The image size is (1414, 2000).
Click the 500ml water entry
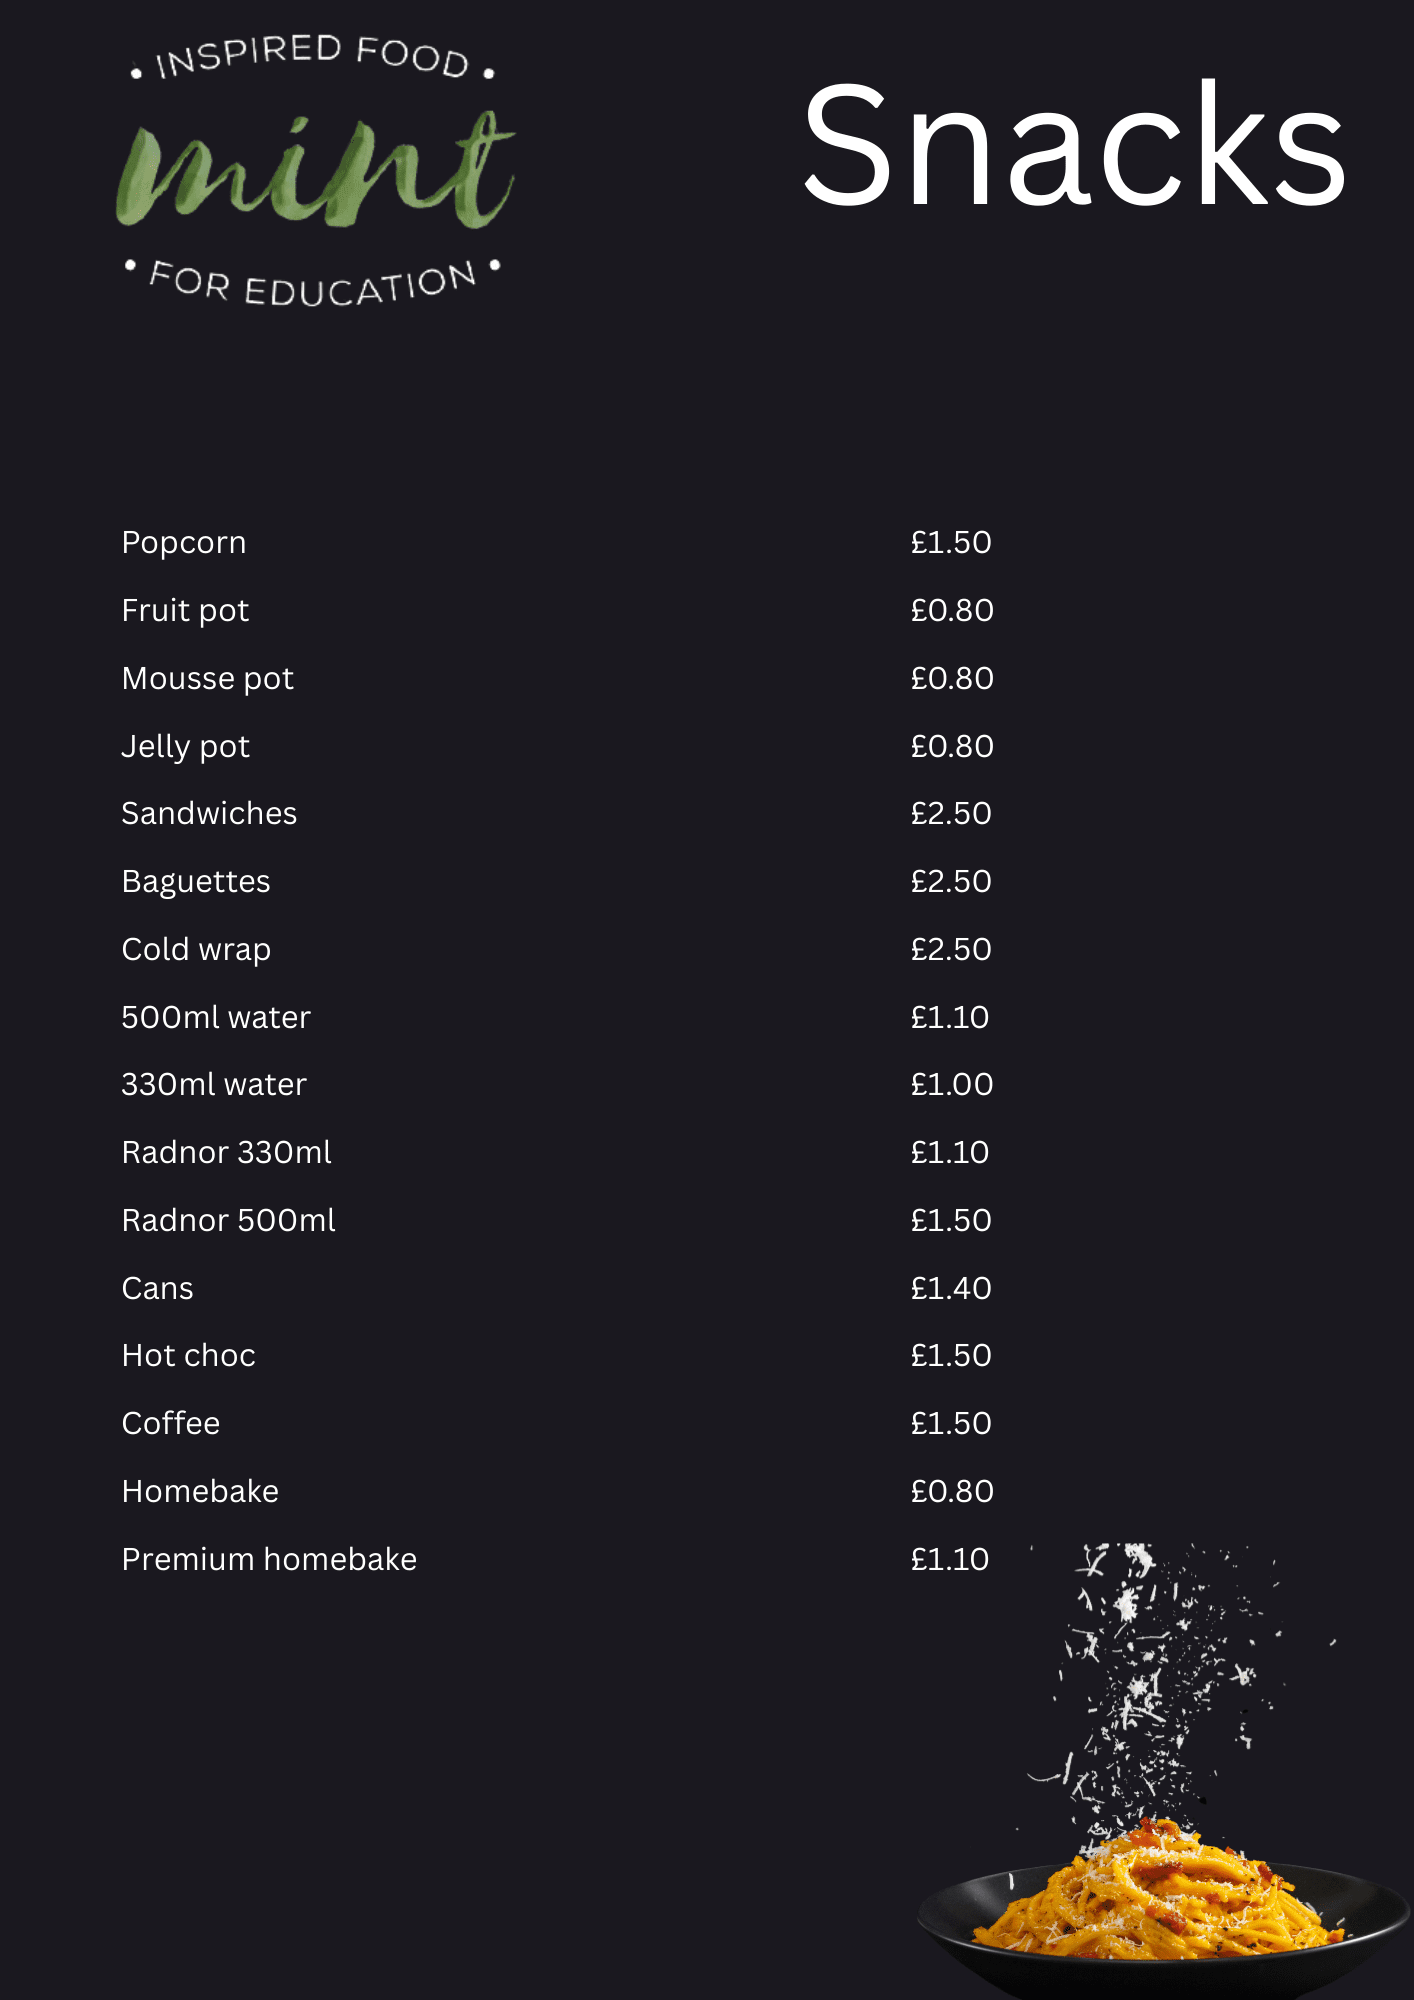click(x=216, y=1017)
